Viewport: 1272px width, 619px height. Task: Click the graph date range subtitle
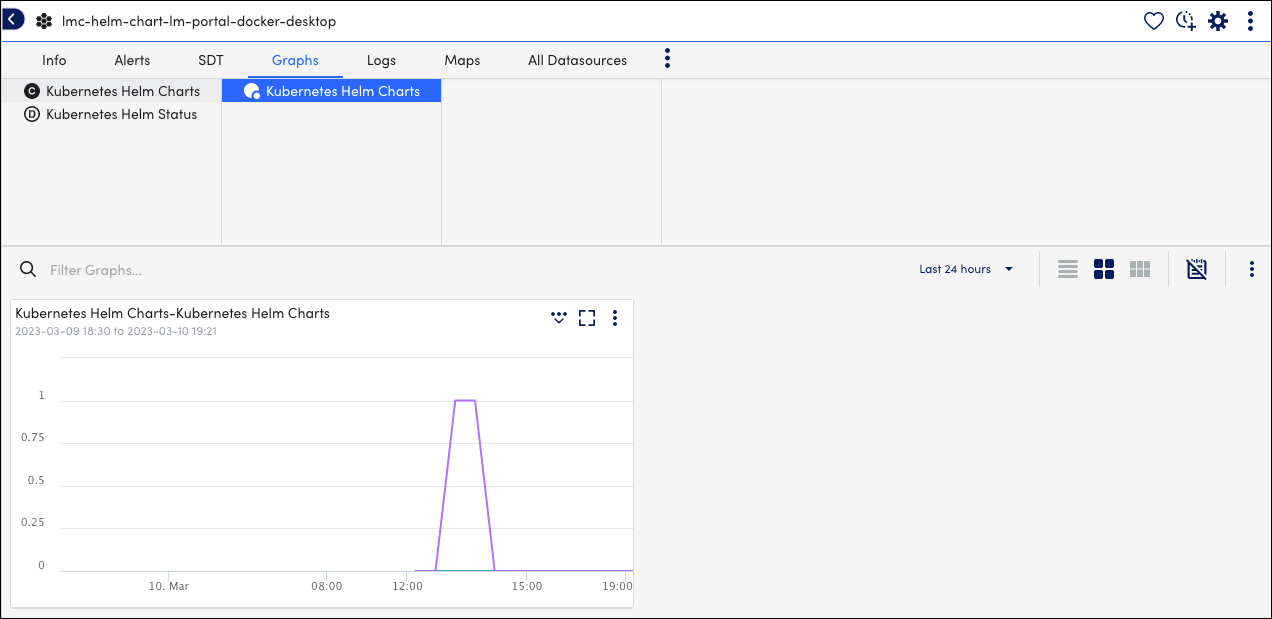[x=116, y=331]
